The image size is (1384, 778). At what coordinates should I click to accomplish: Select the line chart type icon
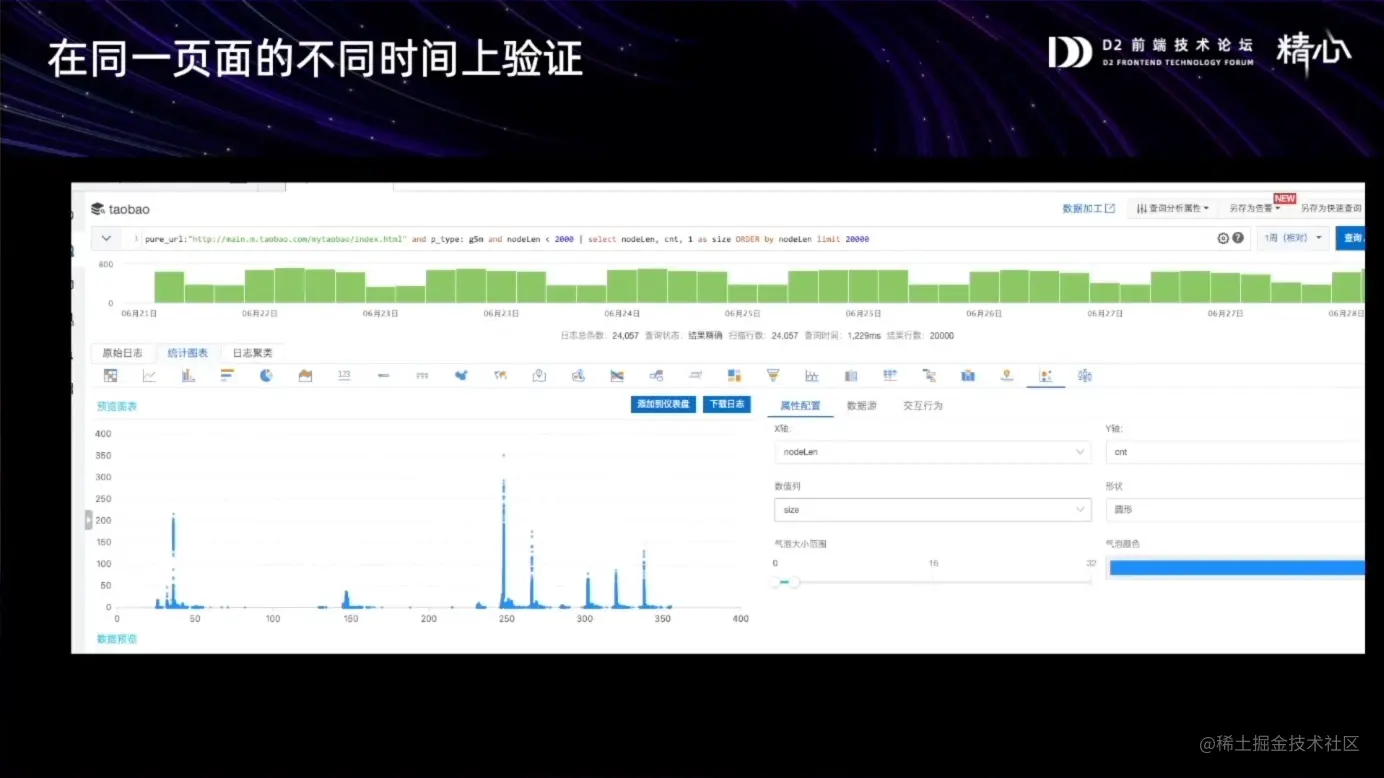(149, 376)
